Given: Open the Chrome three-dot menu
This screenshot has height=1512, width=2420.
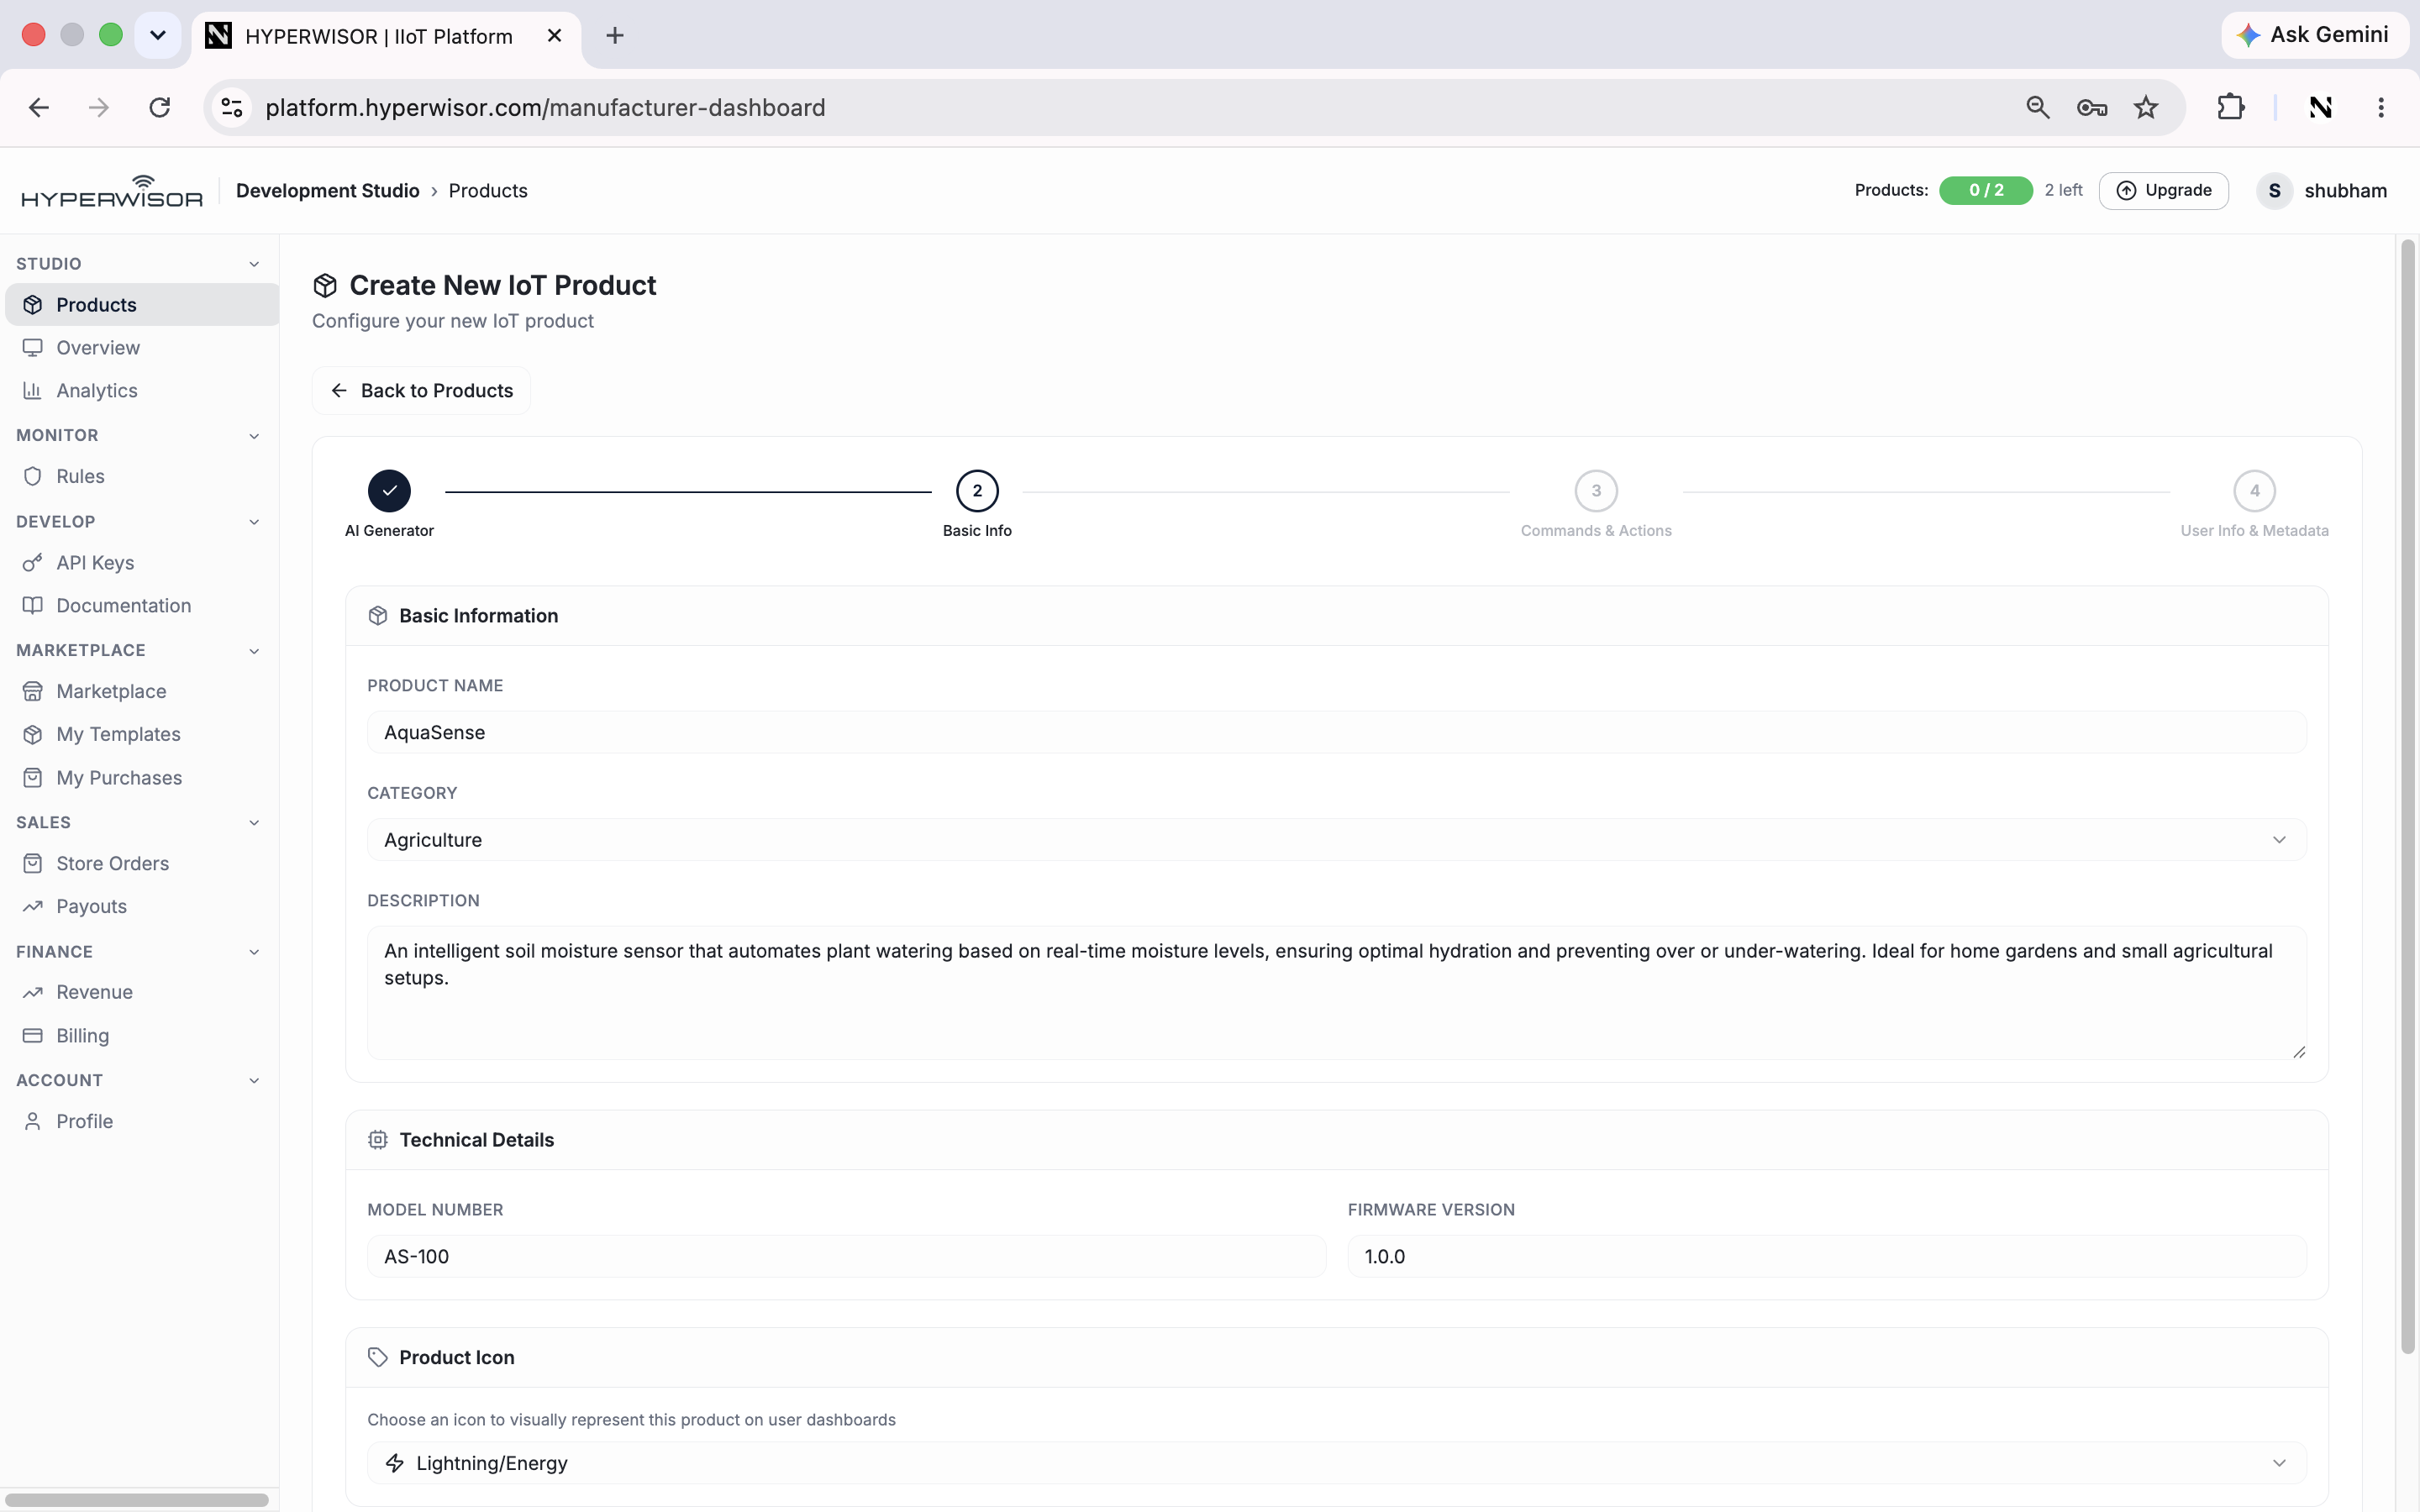Looking at the screenshot, I should click(2381, 108).
